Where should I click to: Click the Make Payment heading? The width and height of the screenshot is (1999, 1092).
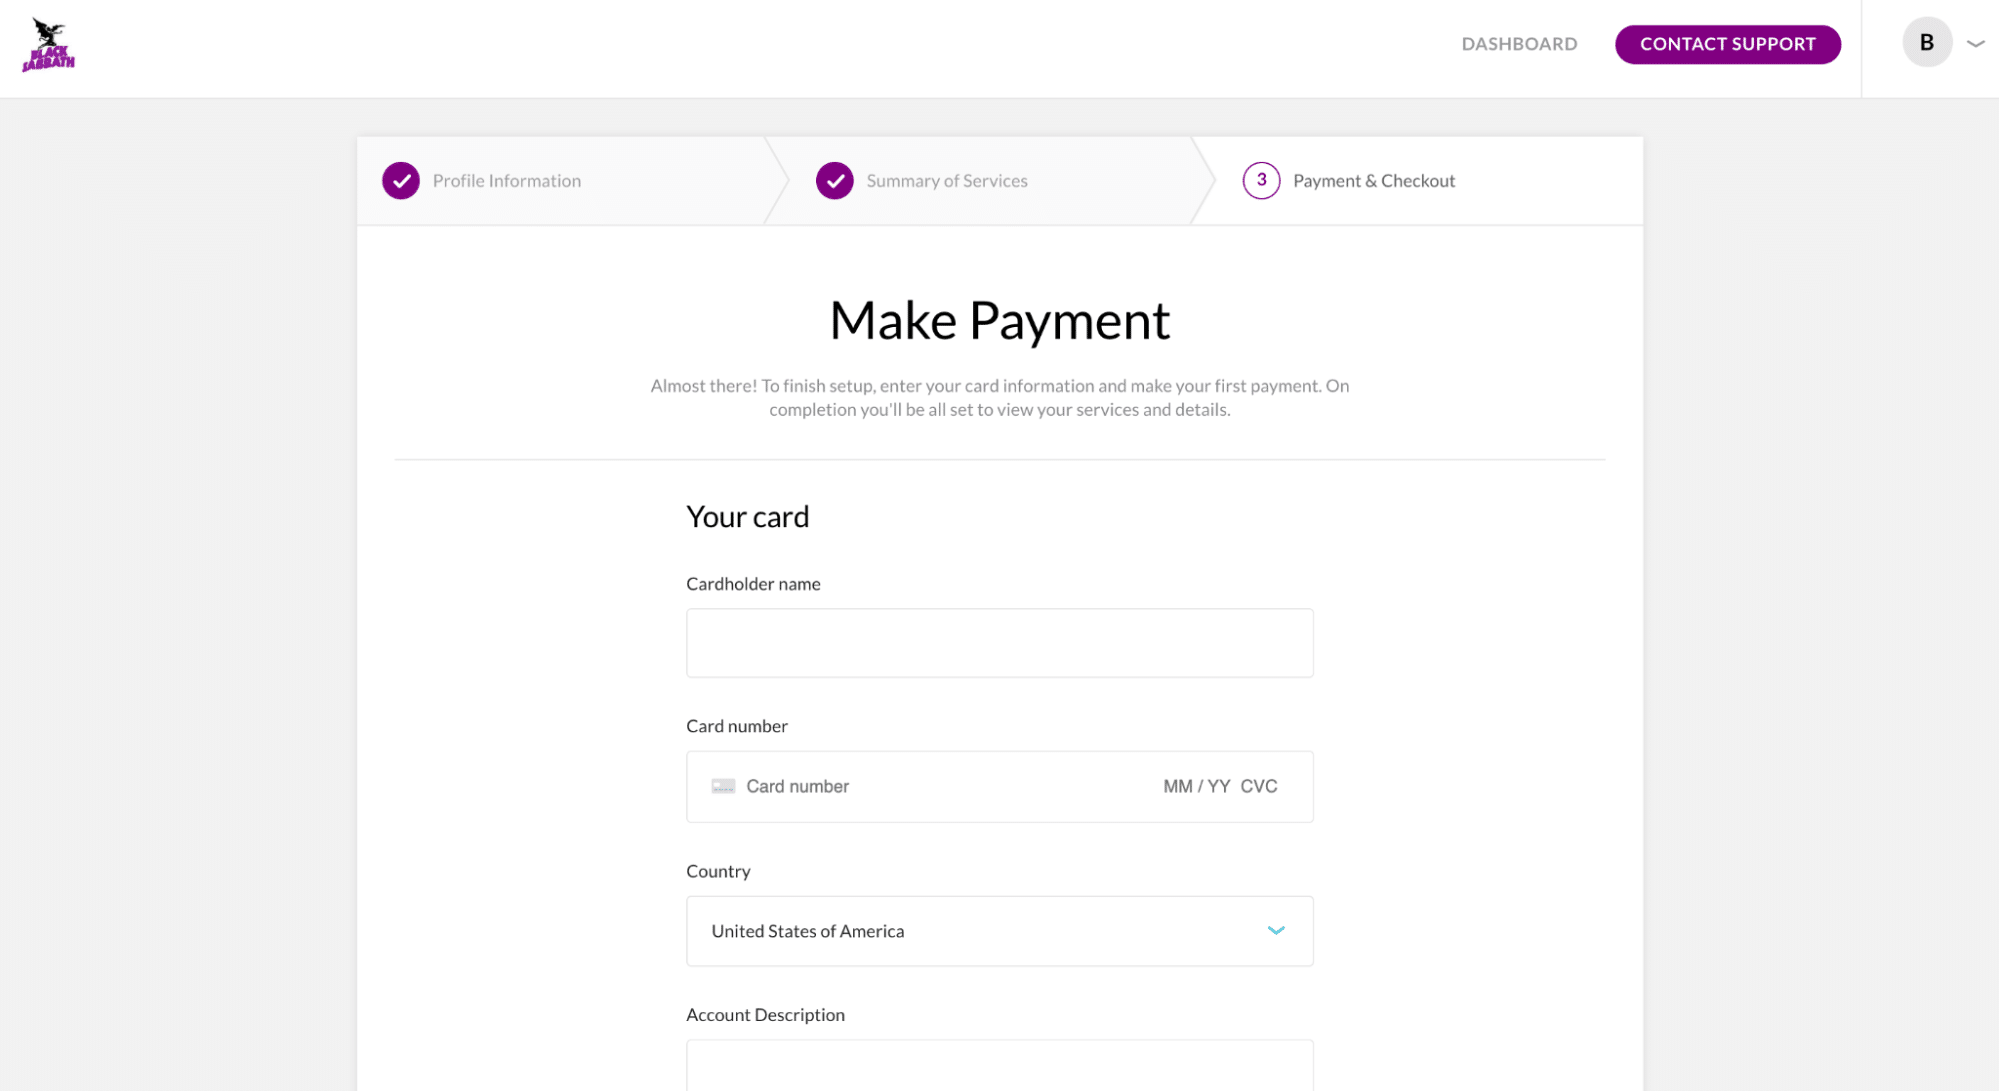click(x=999, y=321)
